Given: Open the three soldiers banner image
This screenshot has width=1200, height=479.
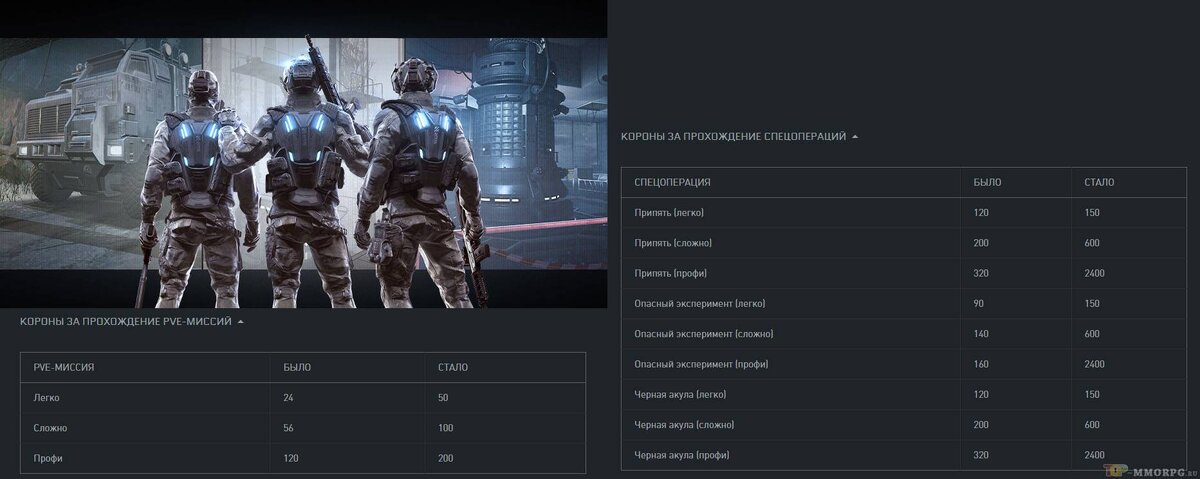Looking at the screenshot, I should coord(304,173).
